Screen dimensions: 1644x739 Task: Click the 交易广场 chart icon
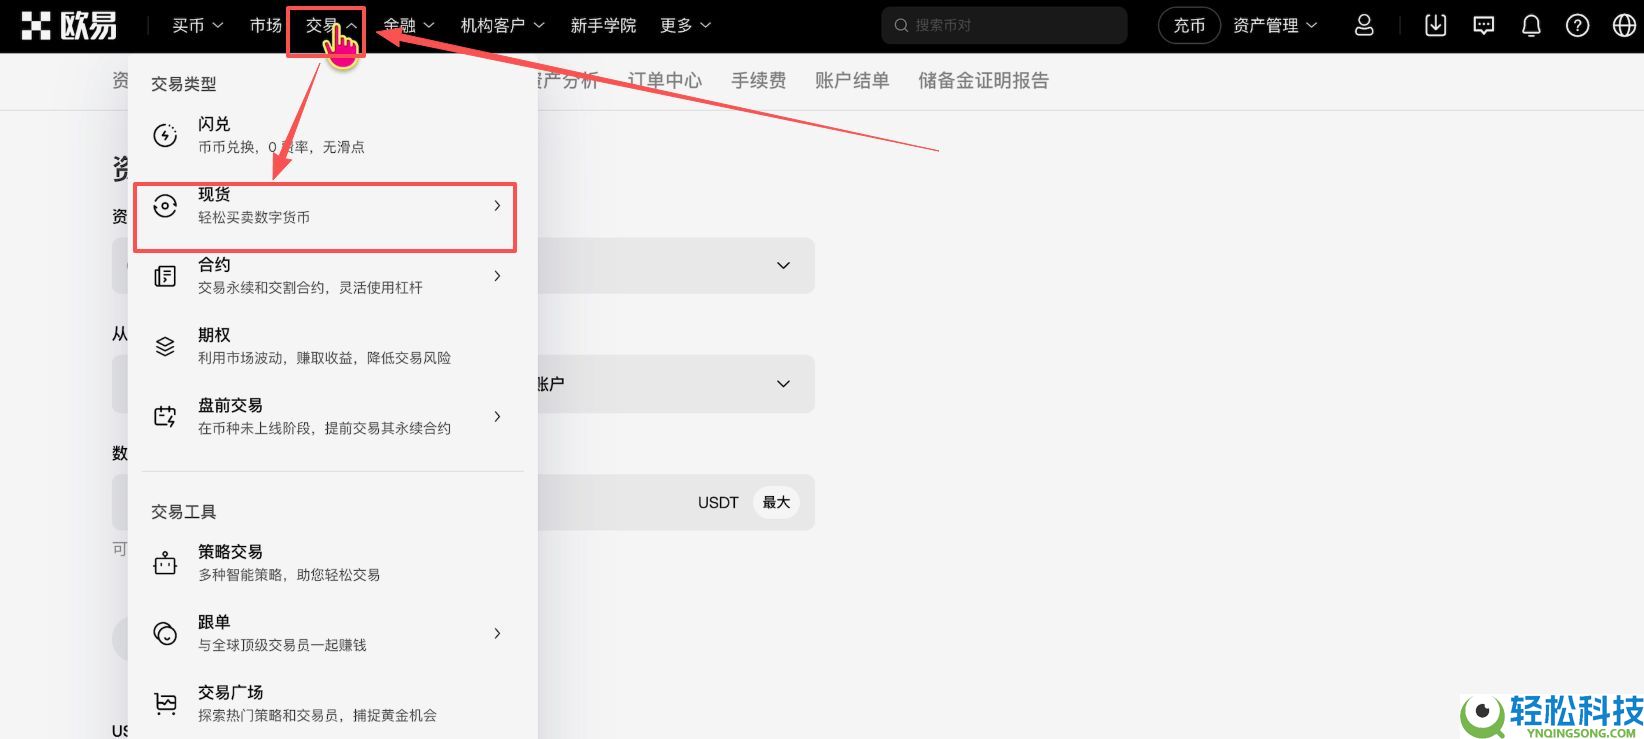pyautogui.click(x=165, y=703)
